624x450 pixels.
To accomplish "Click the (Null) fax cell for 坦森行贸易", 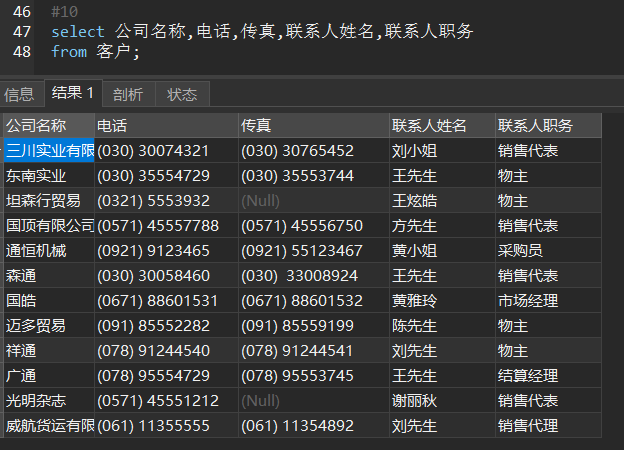I will tap(260, 201).
